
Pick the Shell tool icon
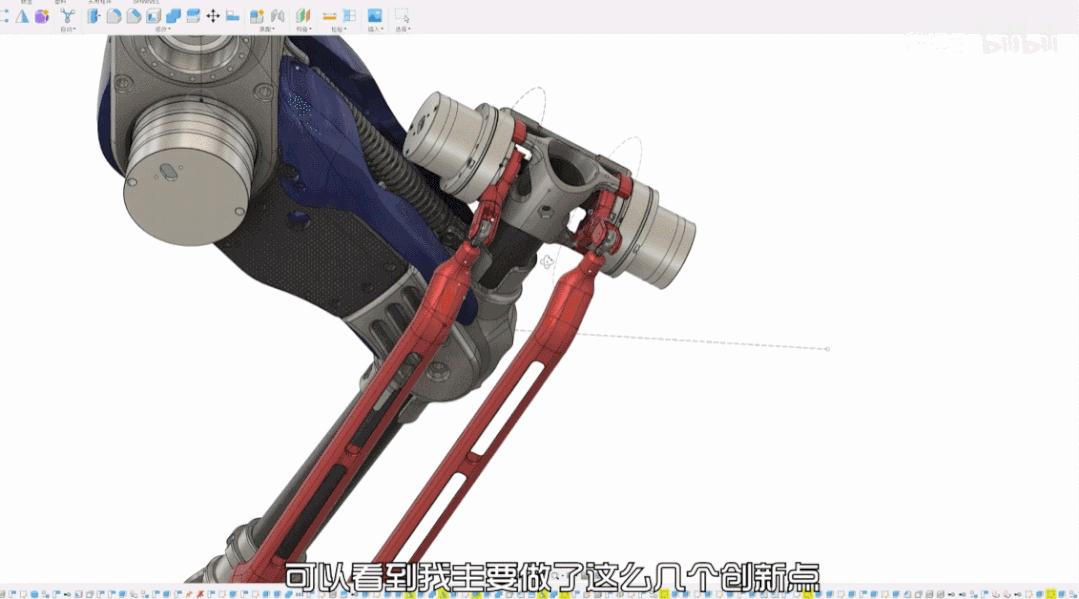(153, 16)
